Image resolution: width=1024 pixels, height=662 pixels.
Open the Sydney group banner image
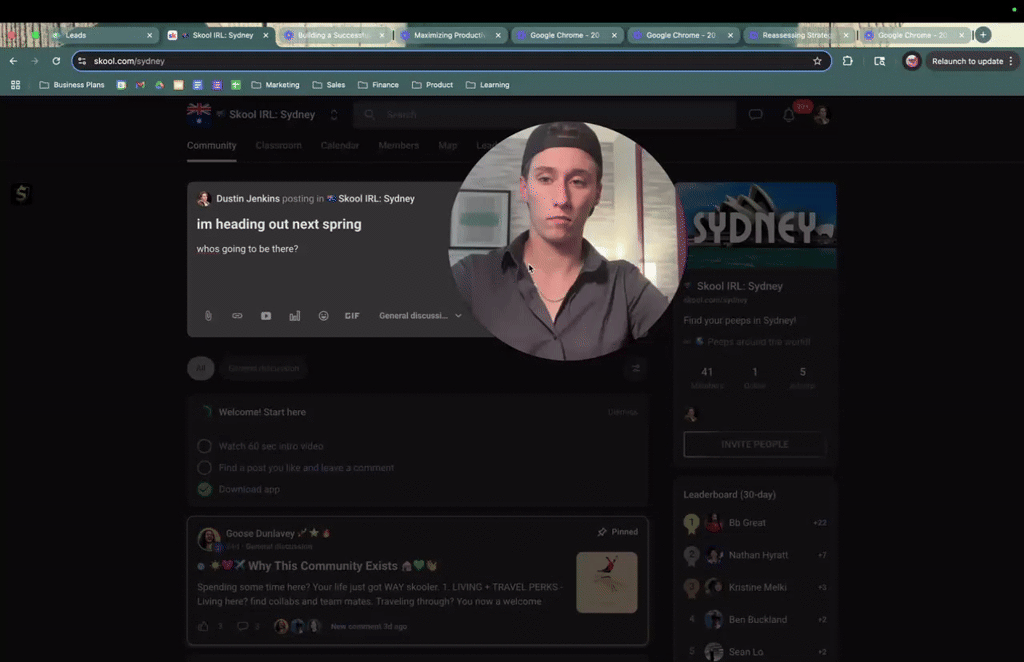coord(756,225)
